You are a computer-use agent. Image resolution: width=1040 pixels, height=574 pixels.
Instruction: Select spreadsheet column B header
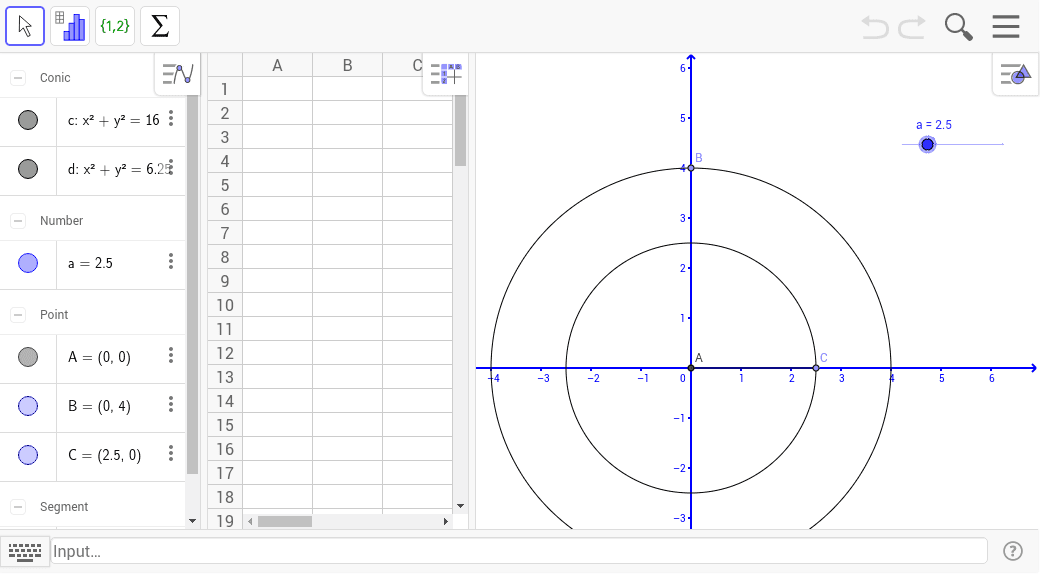click(x=348, y=65)
